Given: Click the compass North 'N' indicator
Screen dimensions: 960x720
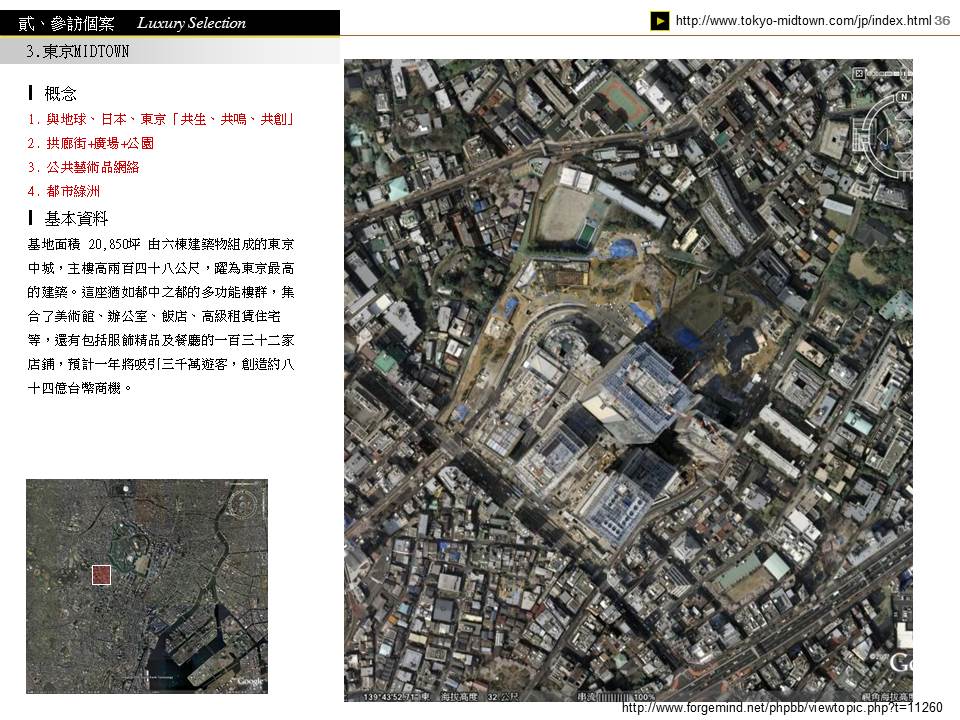Looking at the screenshot, I should [x=902, y=97].
